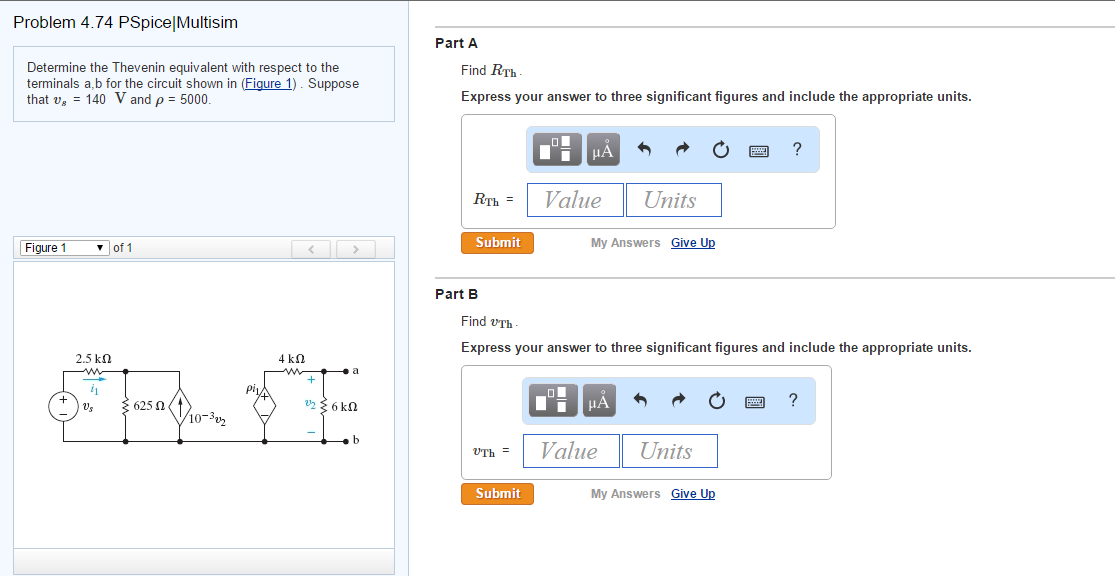Screen dimensions: 1115x576
Task: Open the Figure 1 dropdown selector
Action: click(x=64, y=248)
